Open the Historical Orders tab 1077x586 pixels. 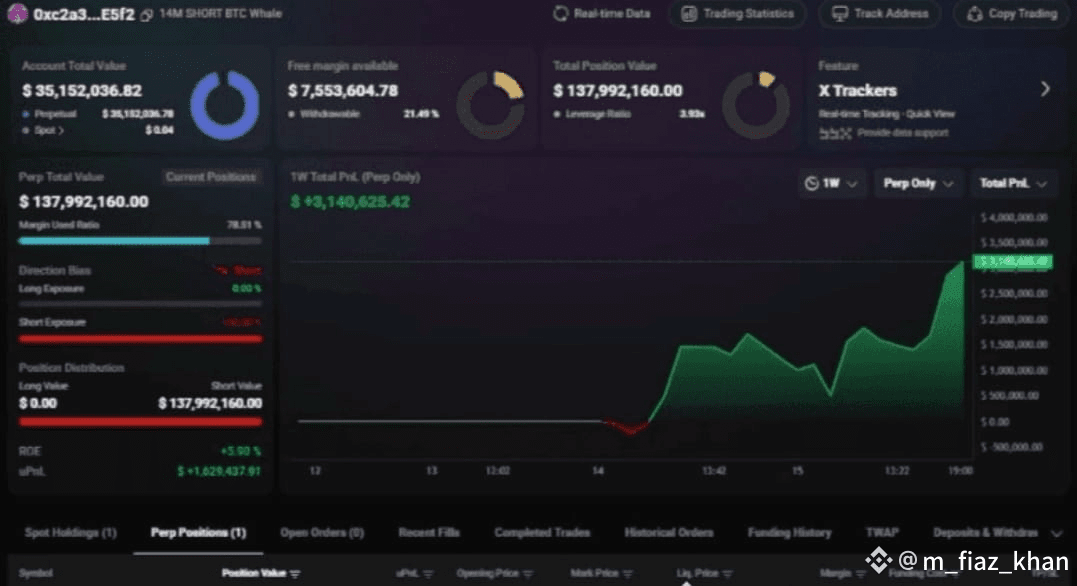pyautogui.click(x=669, y=532)
